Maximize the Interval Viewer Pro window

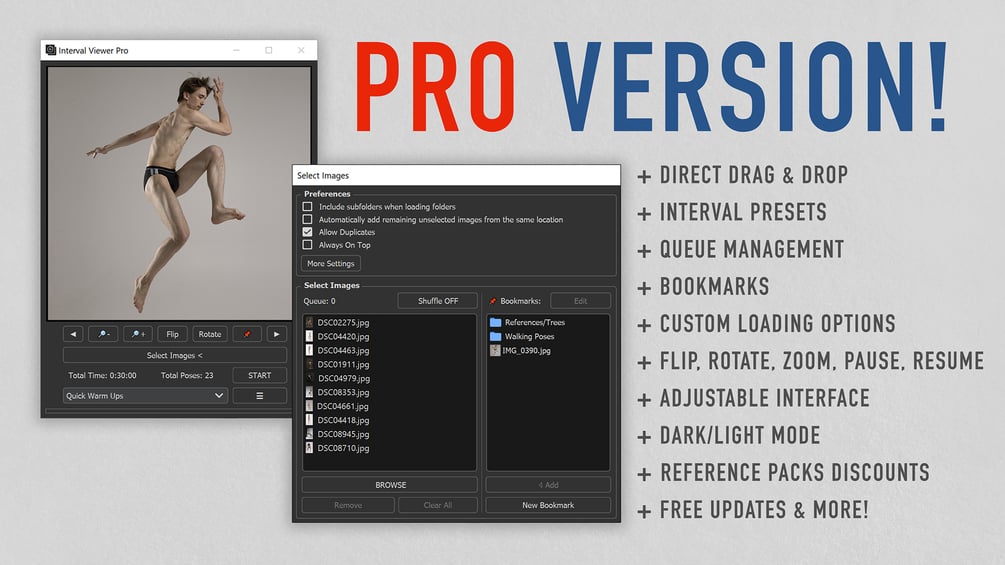tap(269, 50)
